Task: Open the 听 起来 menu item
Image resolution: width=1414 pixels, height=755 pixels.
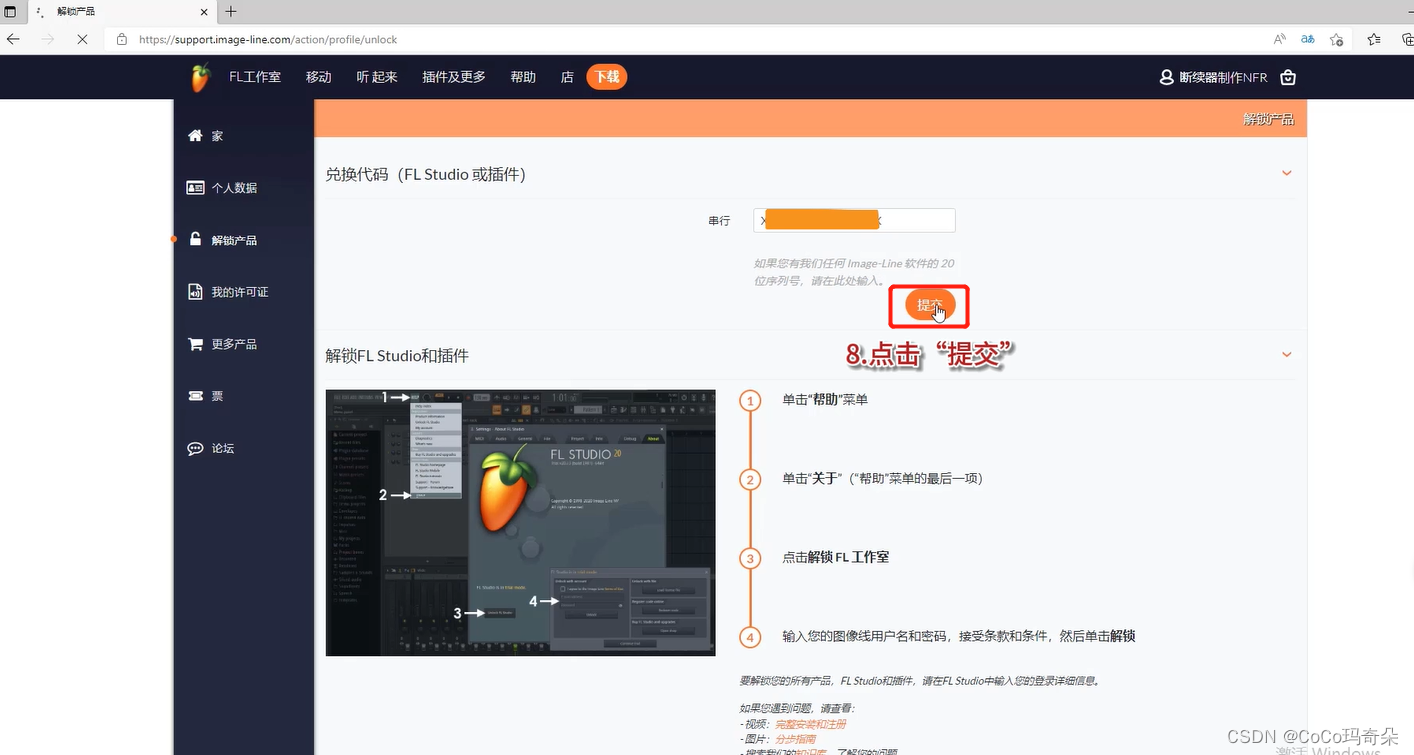Action: pos(377,77)
